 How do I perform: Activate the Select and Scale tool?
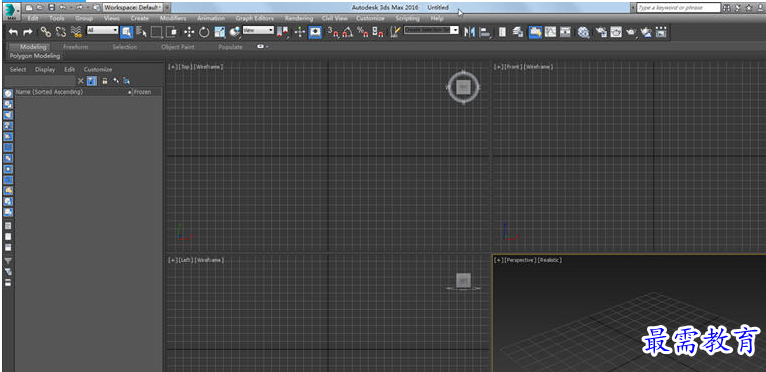point(220,32)
